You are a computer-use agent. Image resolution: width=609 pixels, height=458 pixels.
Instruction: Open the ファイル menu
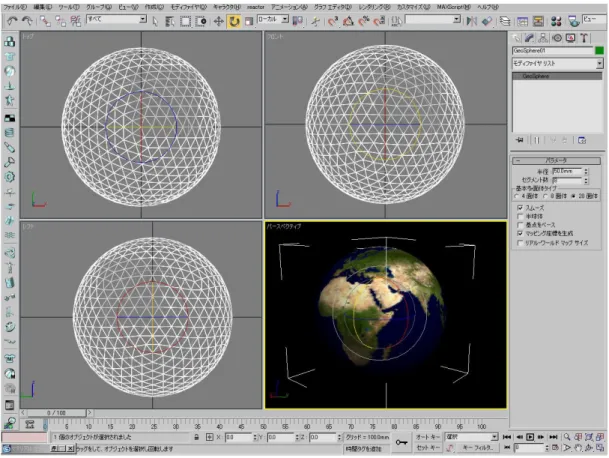(x=15, y=7)
